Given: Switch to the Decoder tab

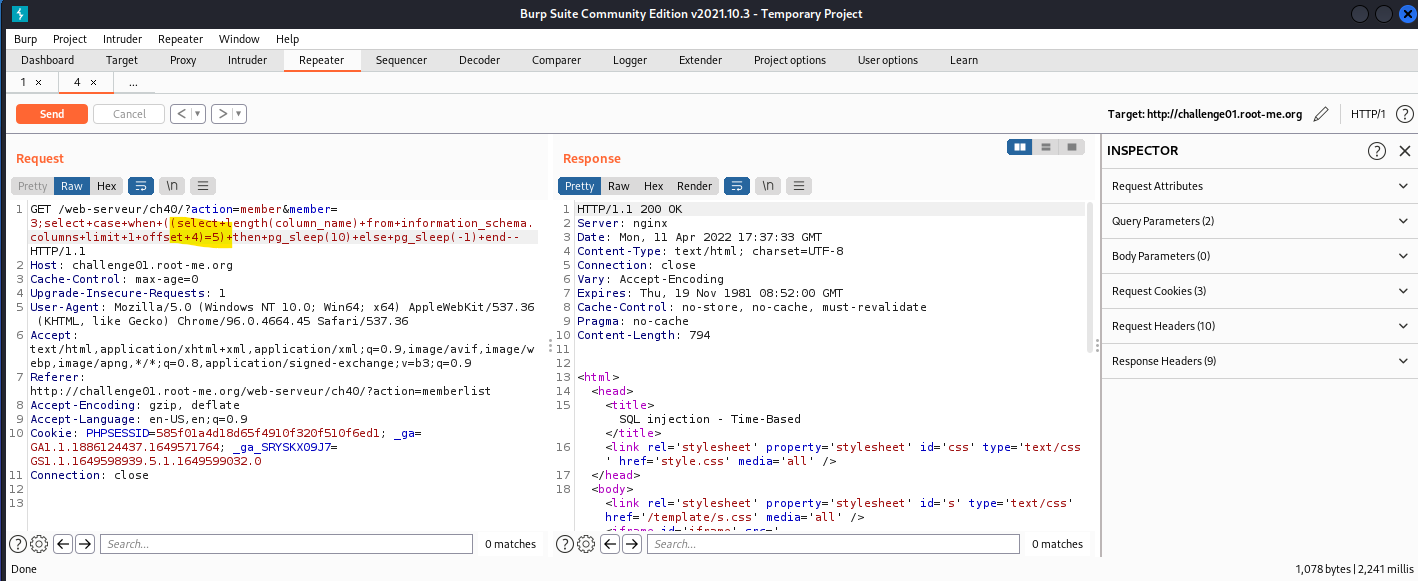Looking at the screenshot, I should click(479, 60).
